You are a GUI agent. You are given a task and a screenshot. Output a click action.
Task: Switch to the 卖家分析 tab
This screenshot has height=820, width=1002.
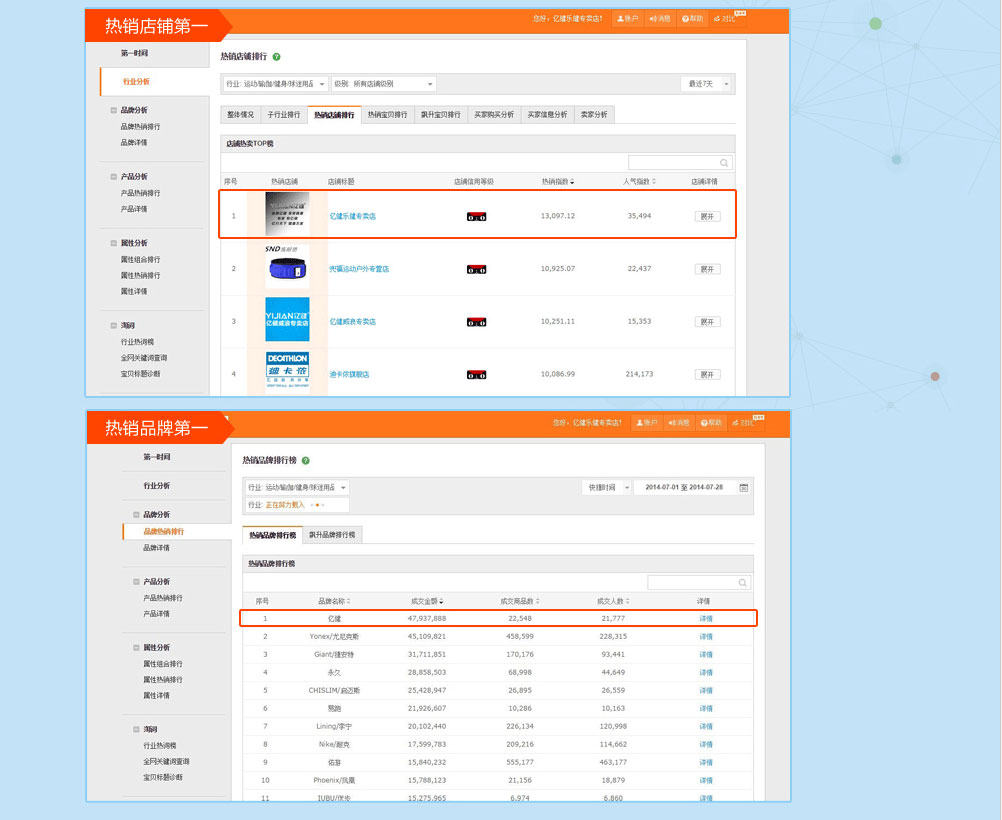tap(594, 115)
